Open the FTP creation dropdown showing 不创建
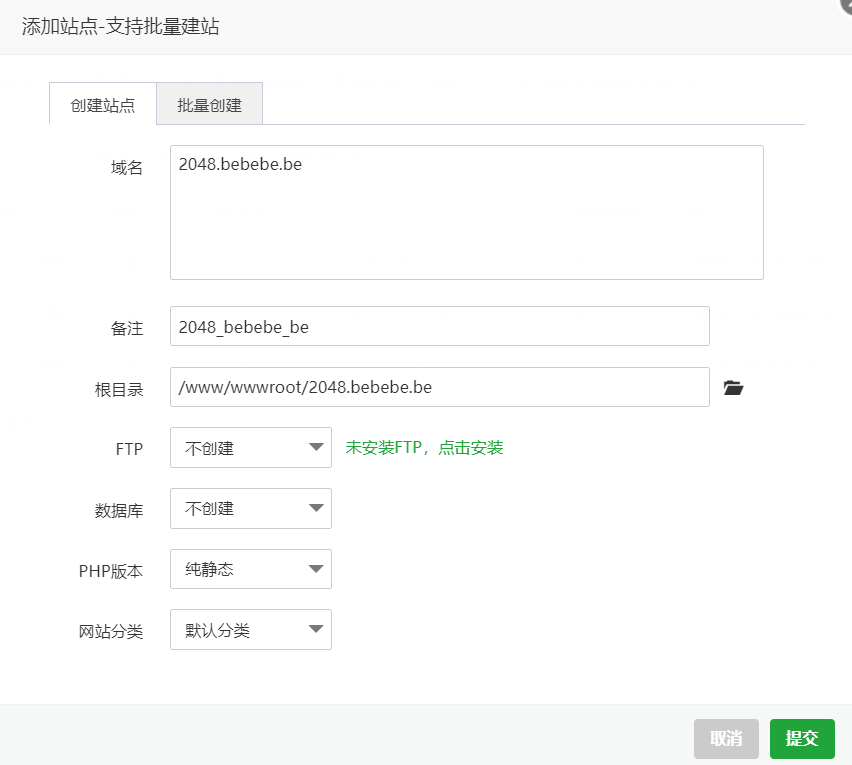Viewport: 852px width, 765px height. (x=250, y=447)
